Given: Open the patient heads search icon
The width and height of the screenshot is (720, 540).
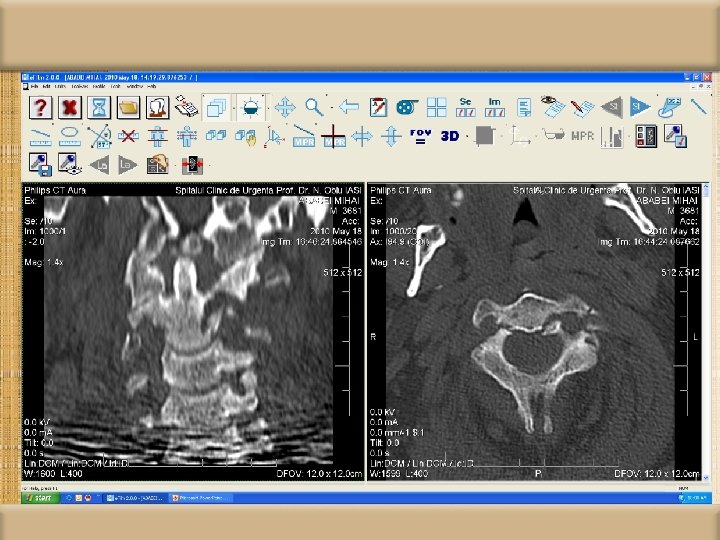Looking at the screenshot, I should (158, 107).
